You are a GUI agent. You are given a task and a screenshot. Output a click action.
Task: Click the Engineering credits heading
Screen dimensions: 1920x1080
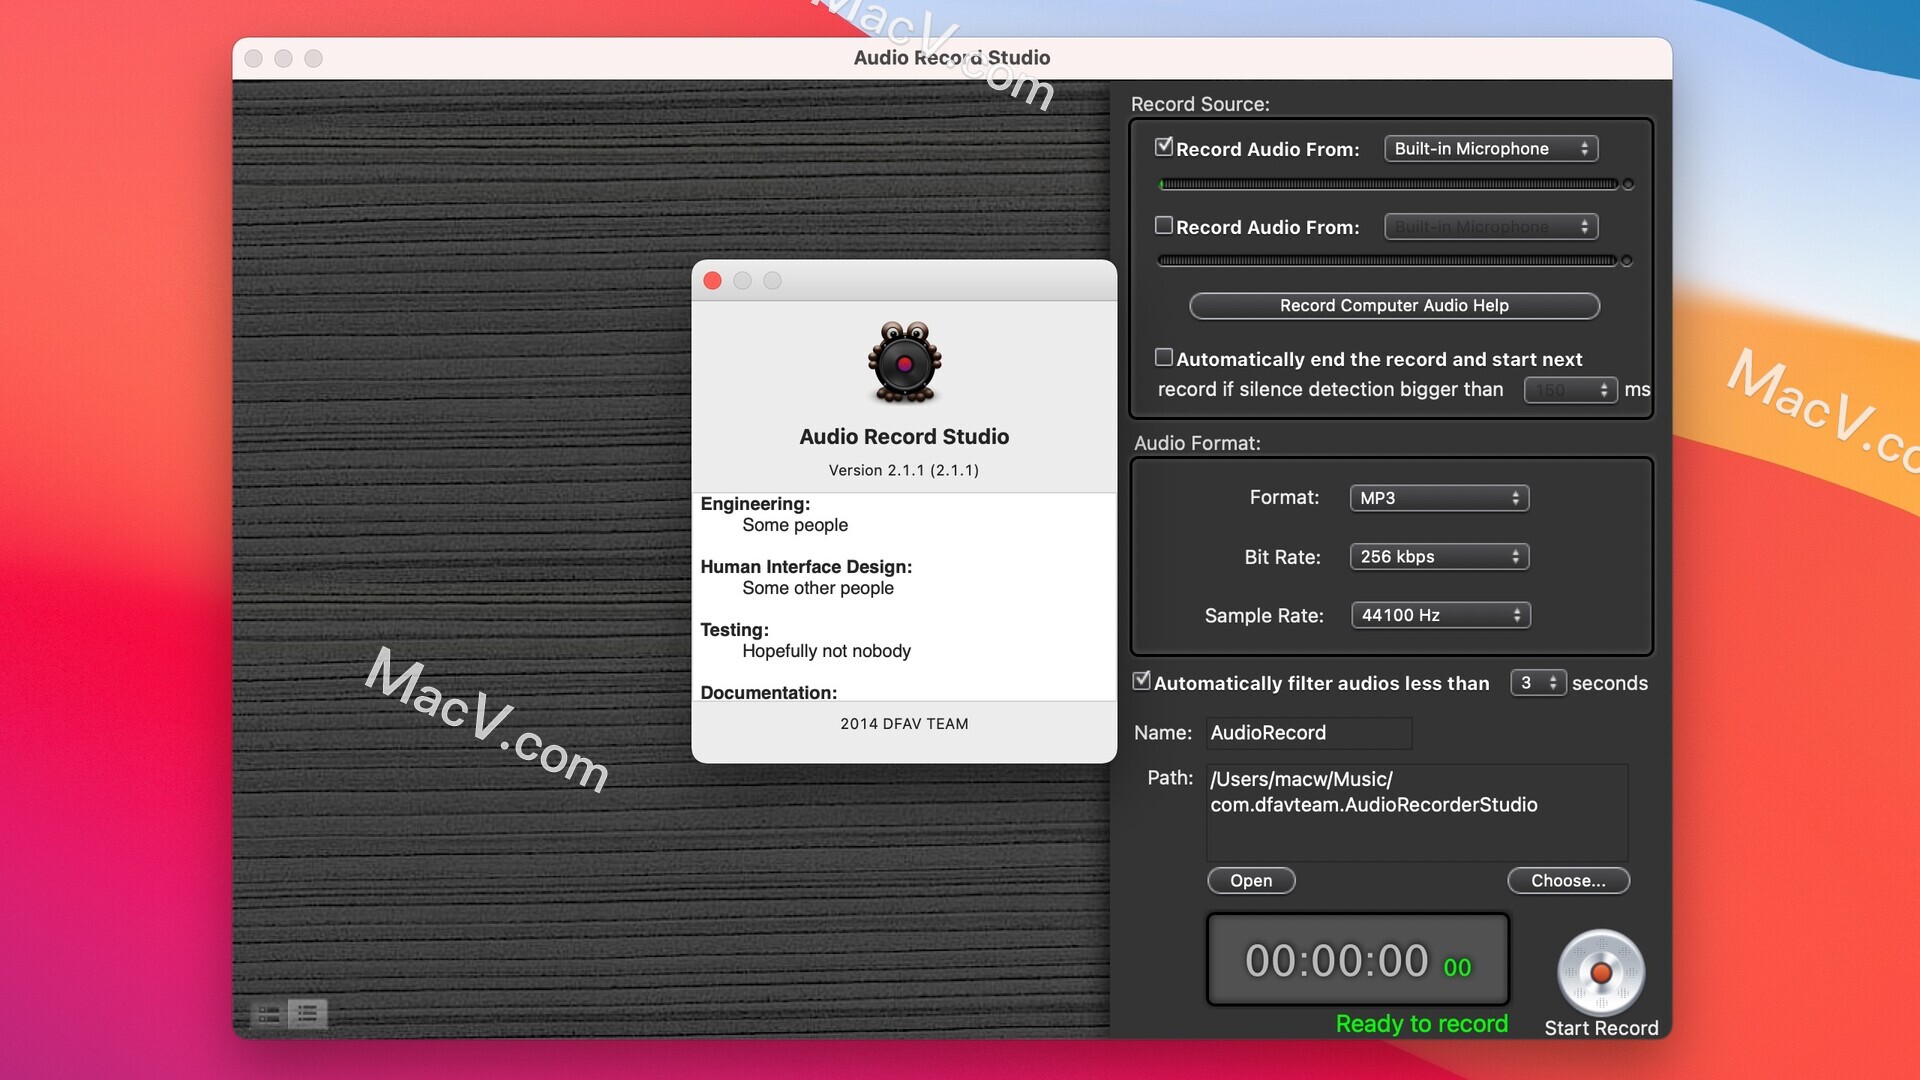(755, 504)
